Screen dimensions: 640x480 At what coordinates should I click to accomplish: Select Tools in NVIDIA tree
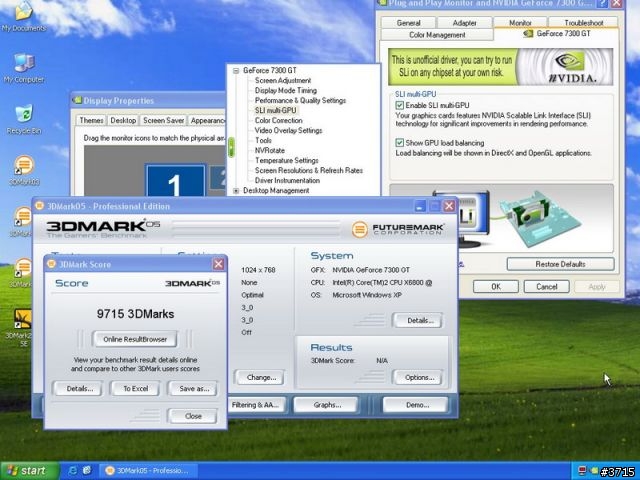click(263, 140)
